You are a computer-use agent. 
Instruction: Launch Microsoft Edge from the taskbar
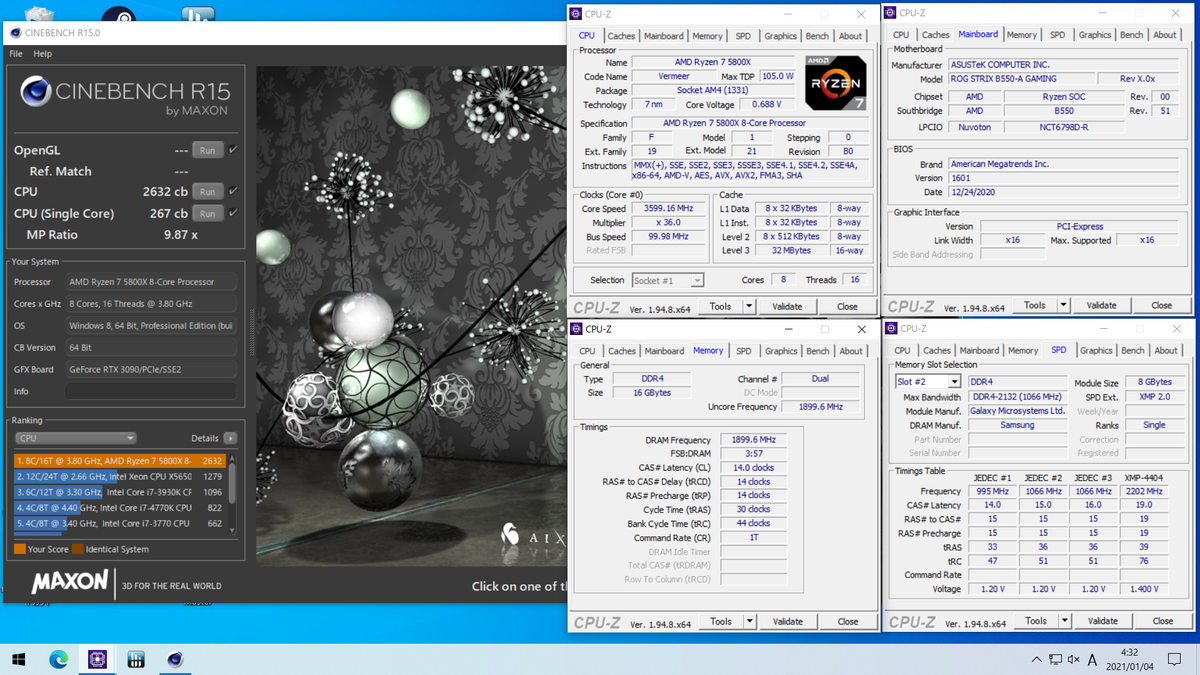tap(58, 659)
